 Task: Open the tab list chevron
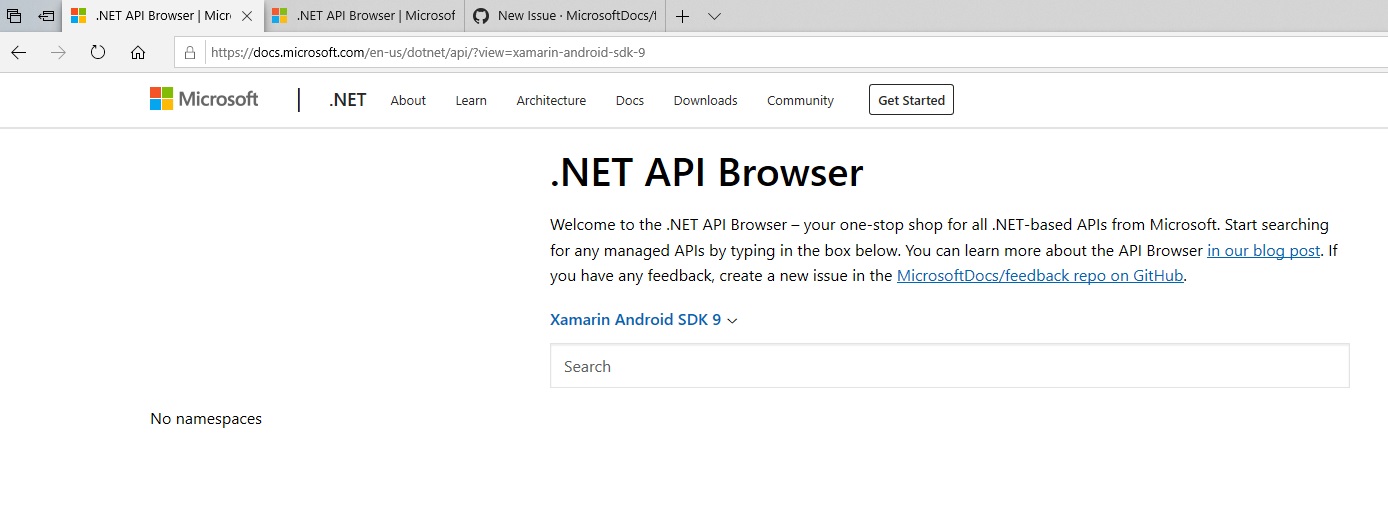[x=714, y=16]
